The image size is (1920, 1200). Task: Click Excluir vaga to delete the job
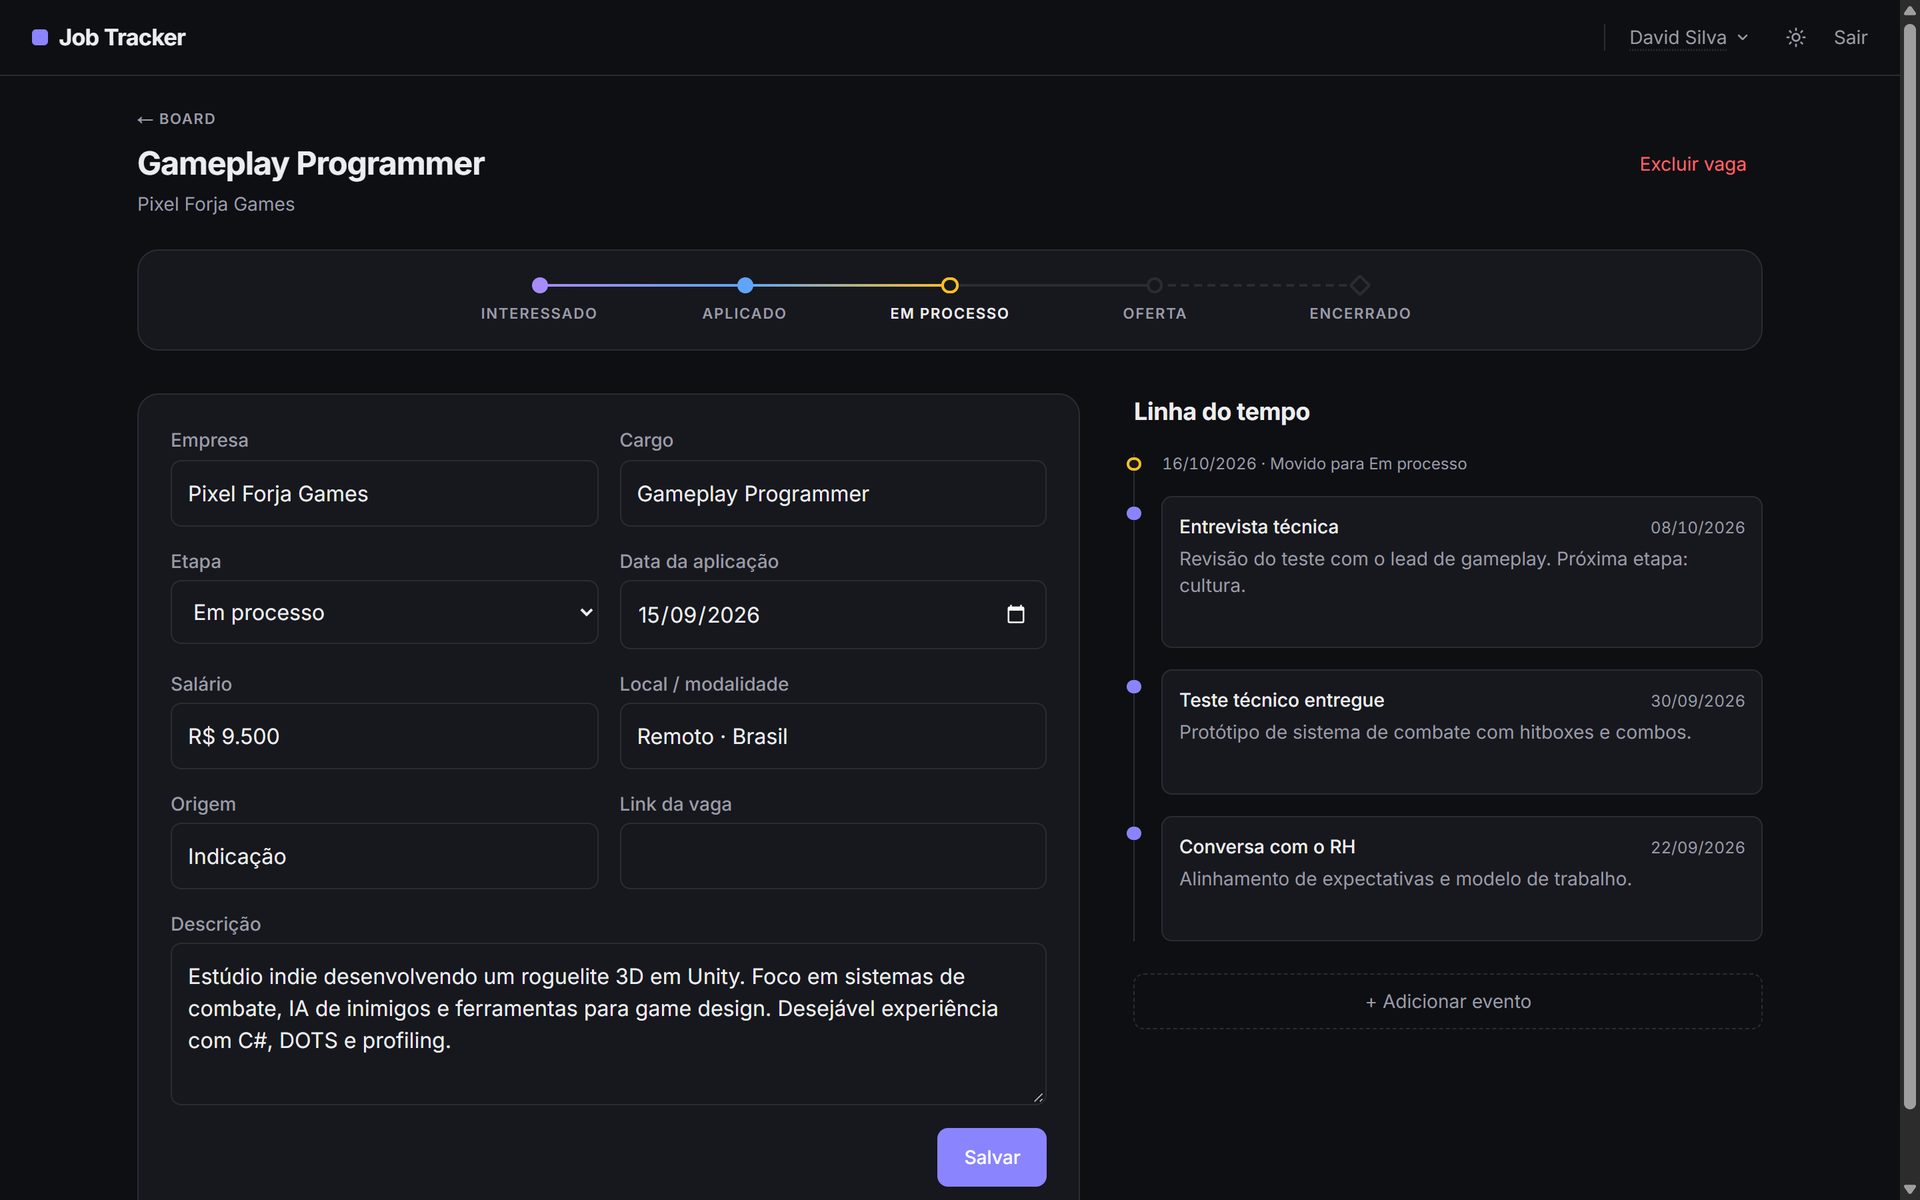1692,164
